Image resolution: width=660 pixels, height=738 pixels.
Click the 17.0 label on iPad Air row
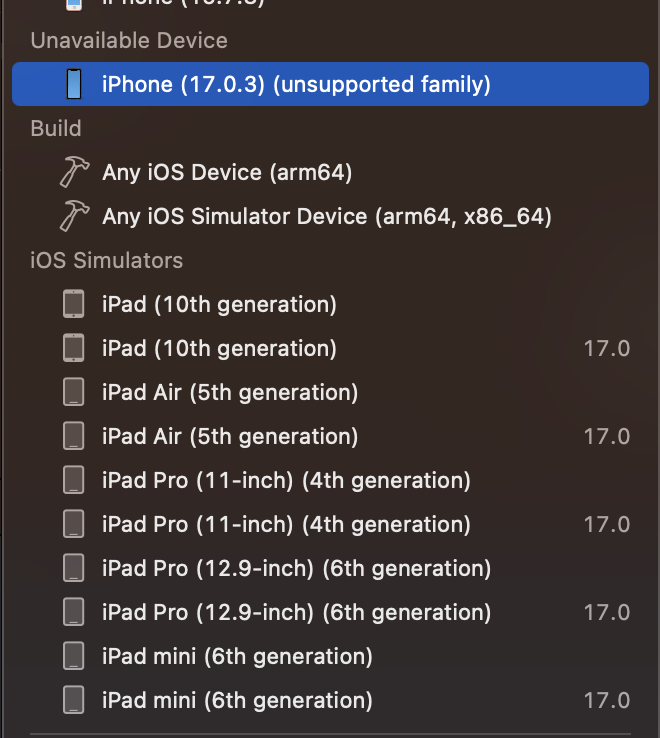tap(607, 436)
